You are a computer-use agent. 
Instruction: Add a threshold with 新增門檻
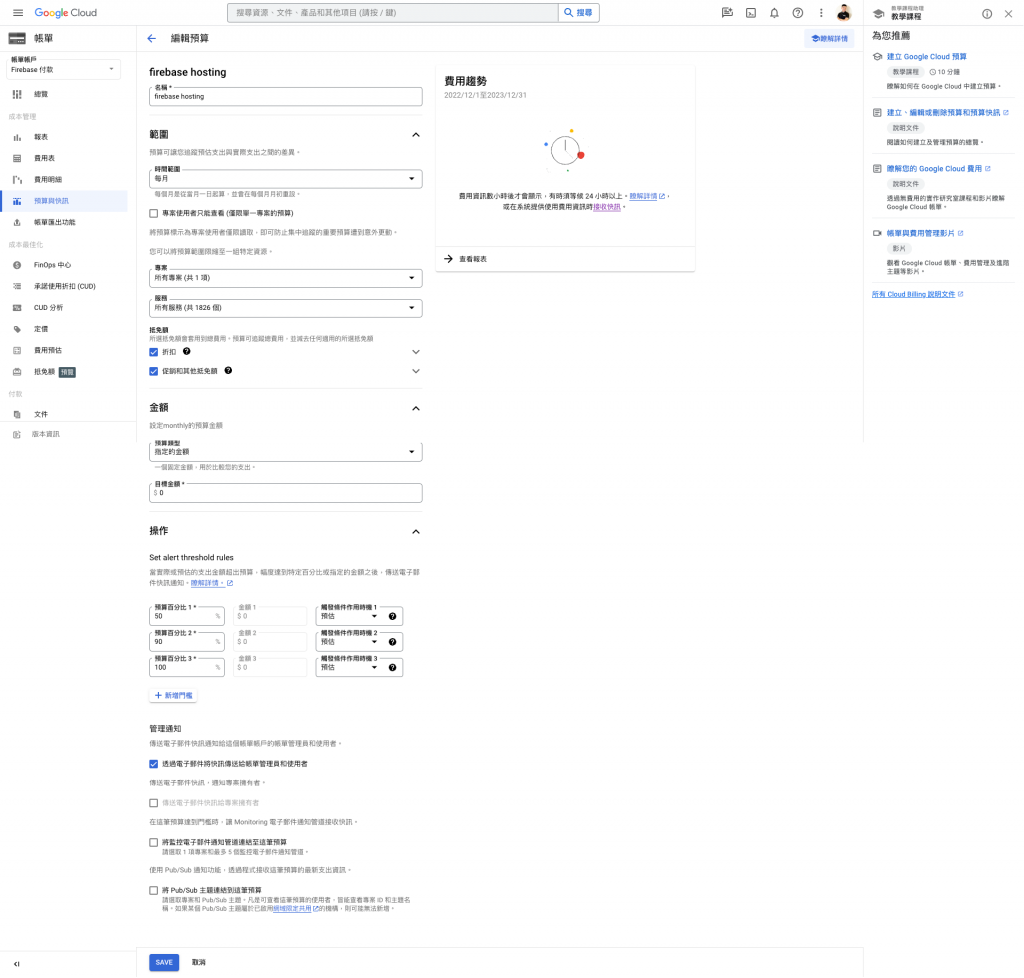173,695
